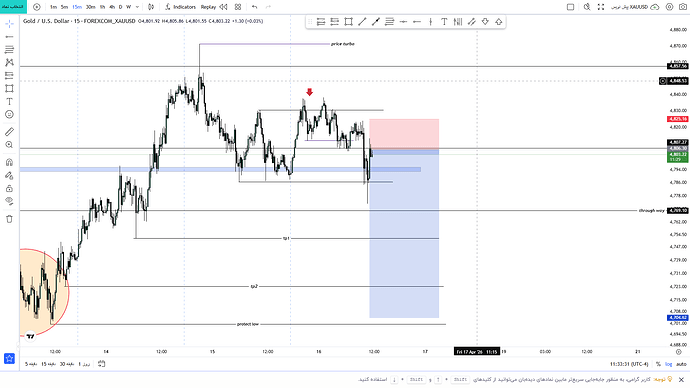Switch to 1h timeframe

click(103, 7)
